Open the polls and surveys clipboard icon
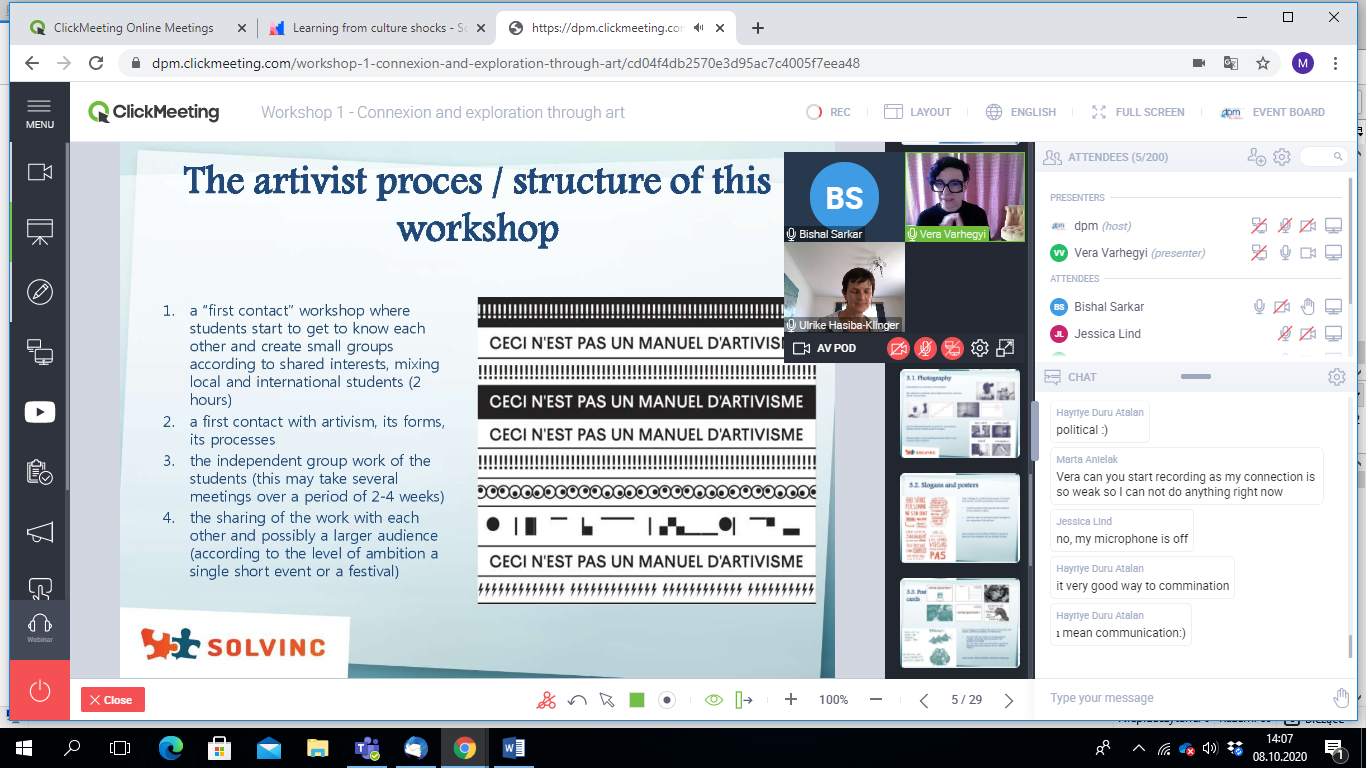Screen dimensions: 1366x768 coord(40,472)
